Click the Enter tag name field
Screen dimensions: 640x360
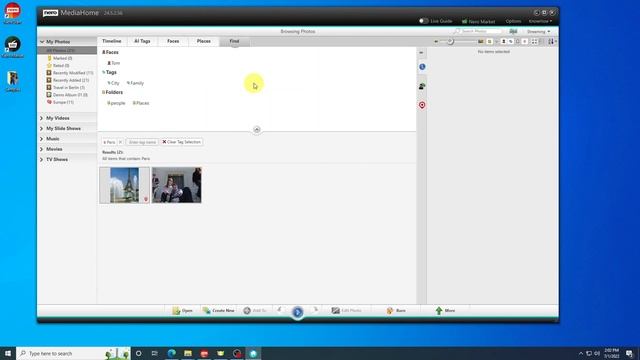click(142, 142)
